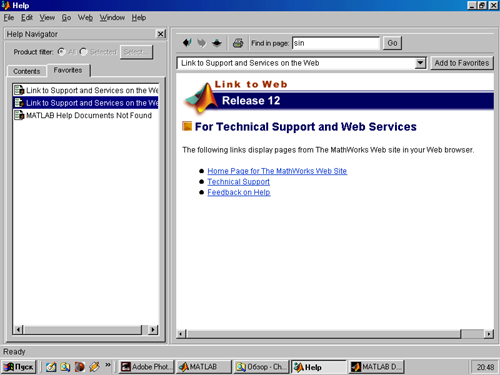Open the Go menu

pos(66,18)
